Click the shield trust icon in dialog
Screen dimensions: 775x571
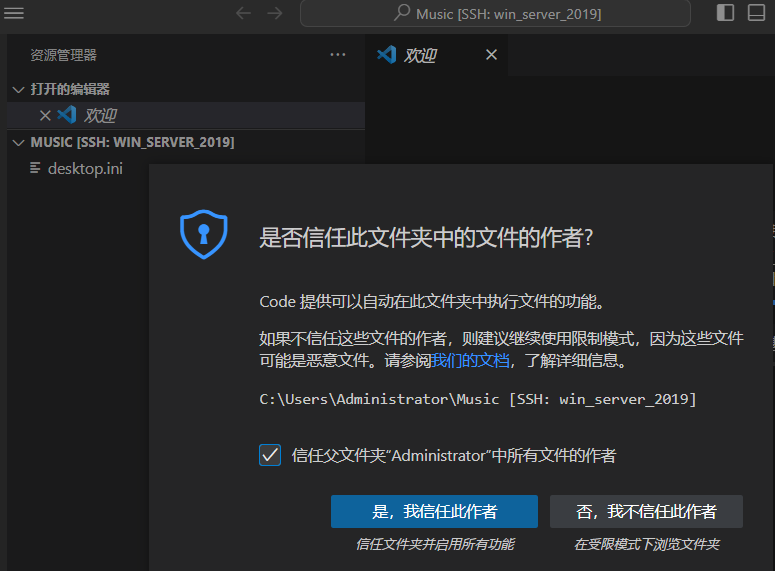pos(204,234)
